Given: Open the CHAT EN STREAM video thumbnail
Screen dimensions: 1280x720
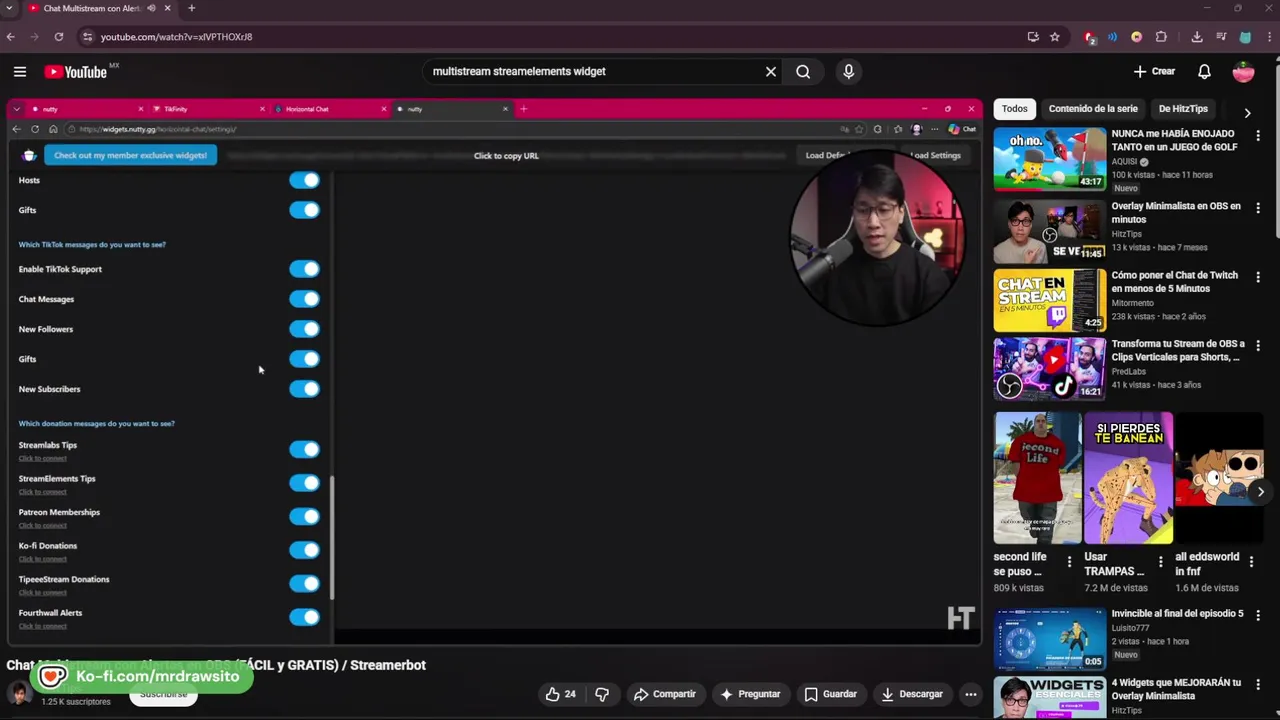Looking at the screenshot, I should pos(1049,299).
